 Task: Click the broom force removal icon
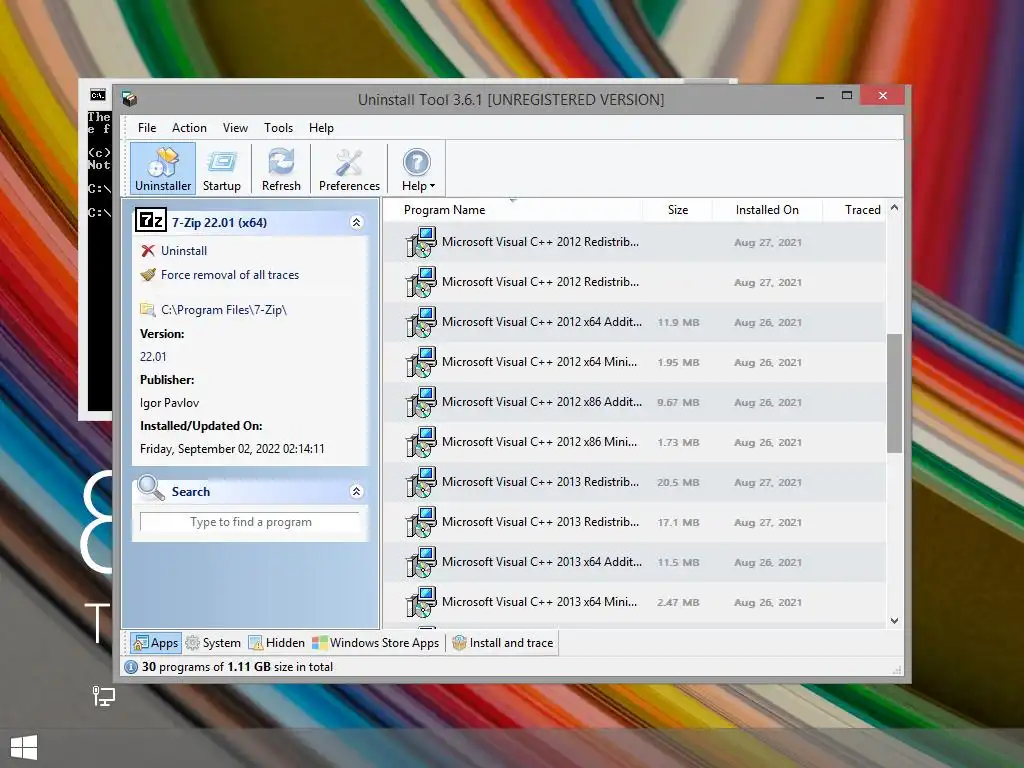(148, 275)
